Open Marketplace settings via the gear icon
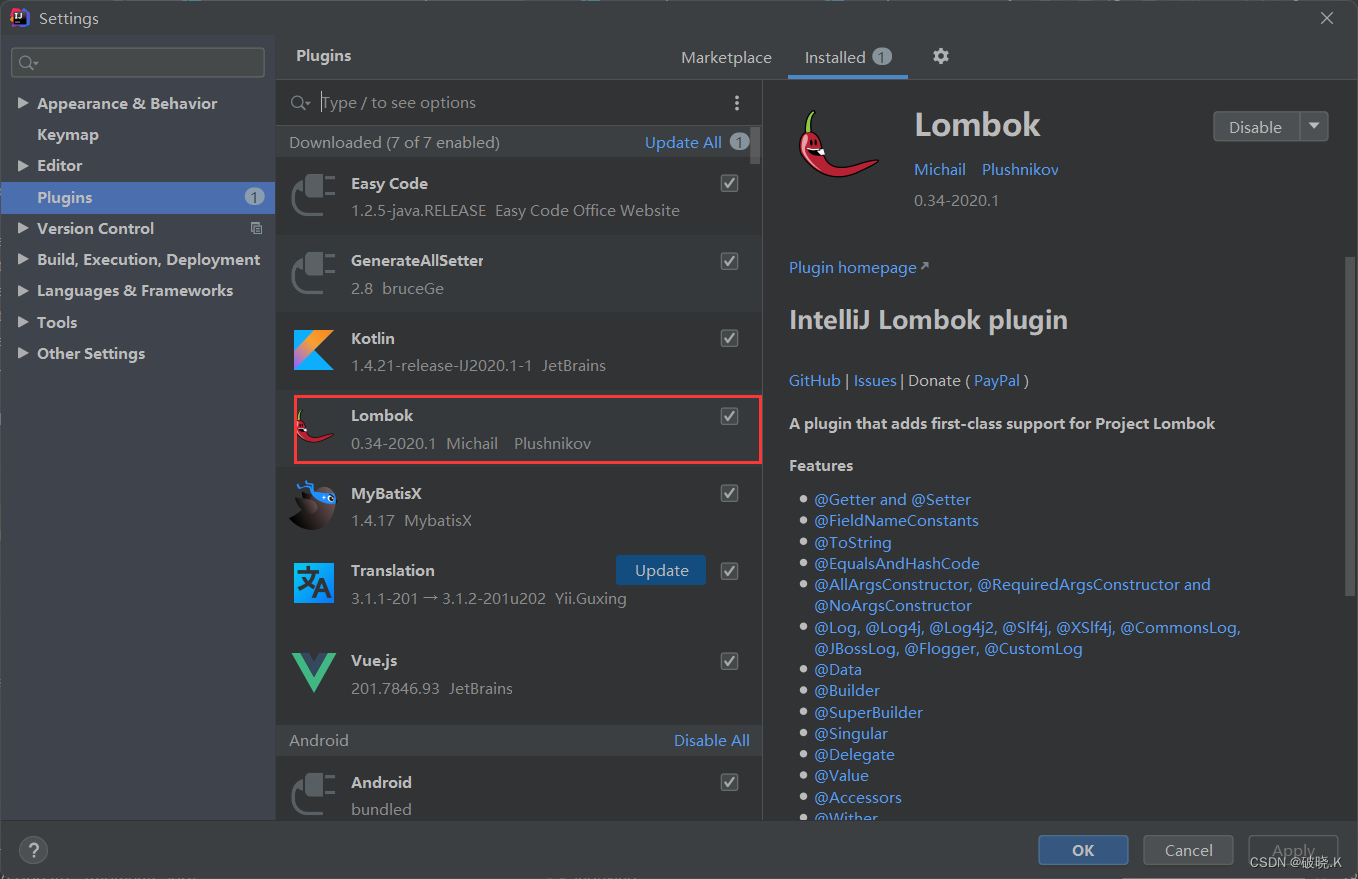Screen dimensions: 1358x879 (940, 57)
